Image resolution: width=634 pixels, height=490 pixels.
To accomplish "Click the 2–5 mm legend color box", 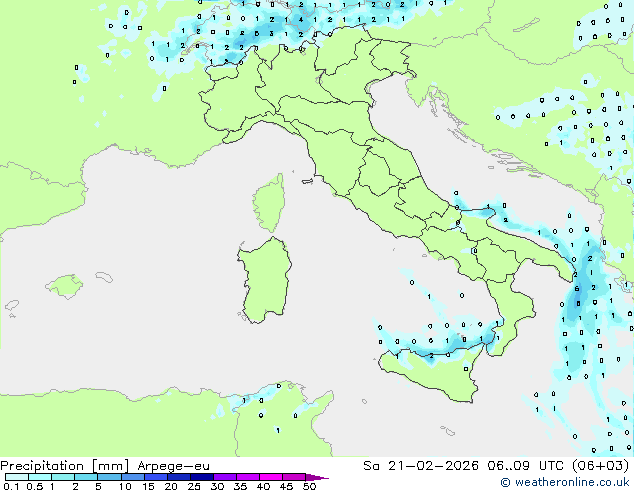I will click(x=86, y=477).
